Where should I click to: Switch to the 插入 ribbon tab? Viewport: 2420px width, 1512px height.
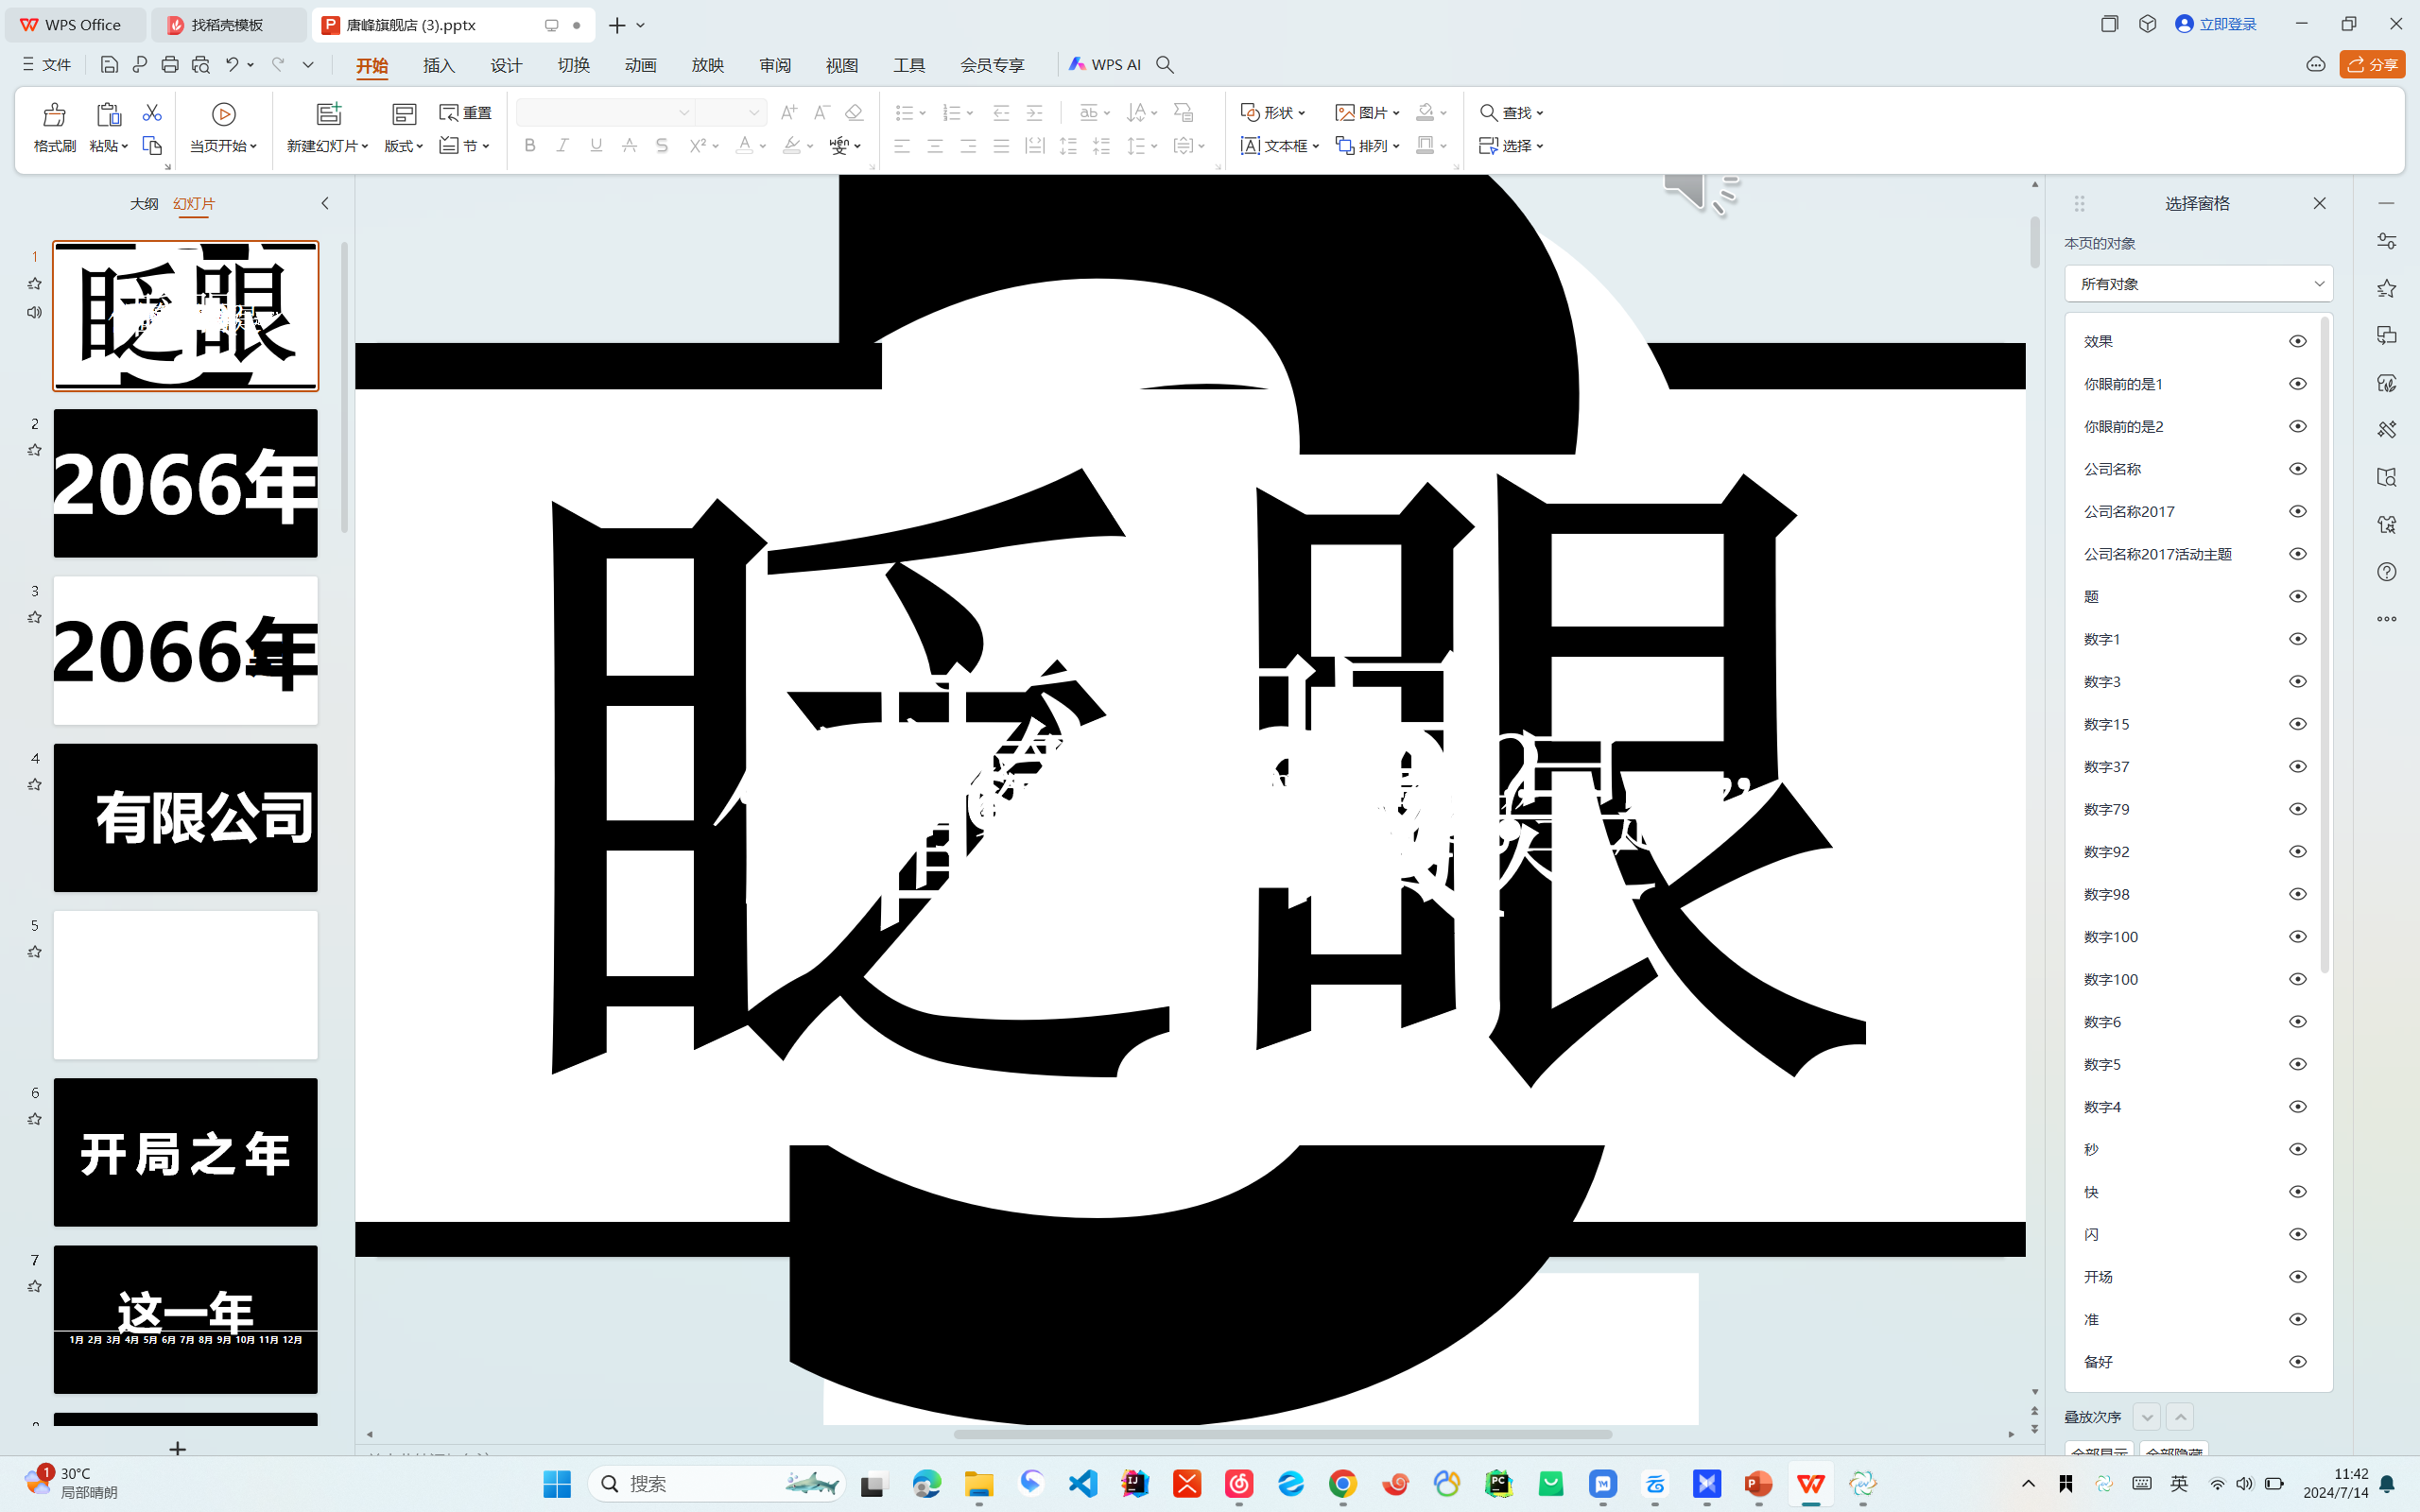point(439,64)
